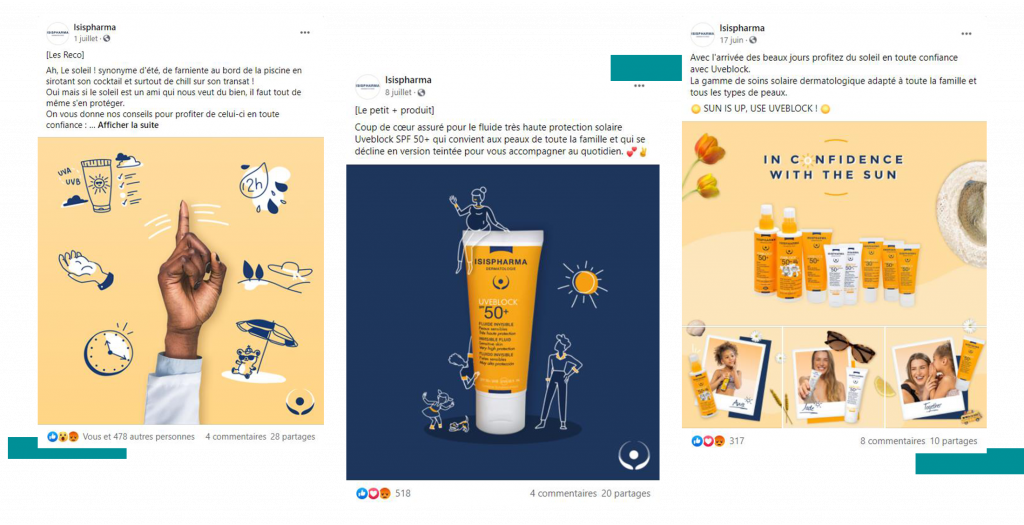This screenshot has height=525, width=1024.
Task: Click Isispharma avatar on 8 juillet post
Action: pyautogui.click(x=368, y=86)
